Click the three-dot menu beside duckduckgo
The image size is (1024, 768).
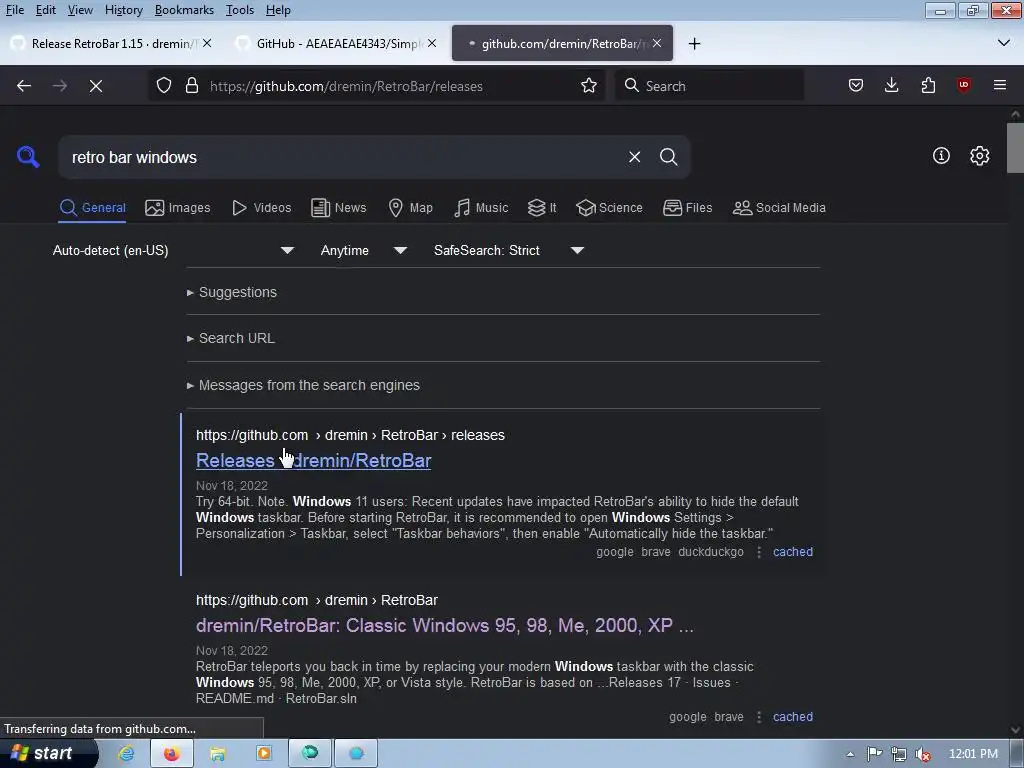[x=758, y=552]
